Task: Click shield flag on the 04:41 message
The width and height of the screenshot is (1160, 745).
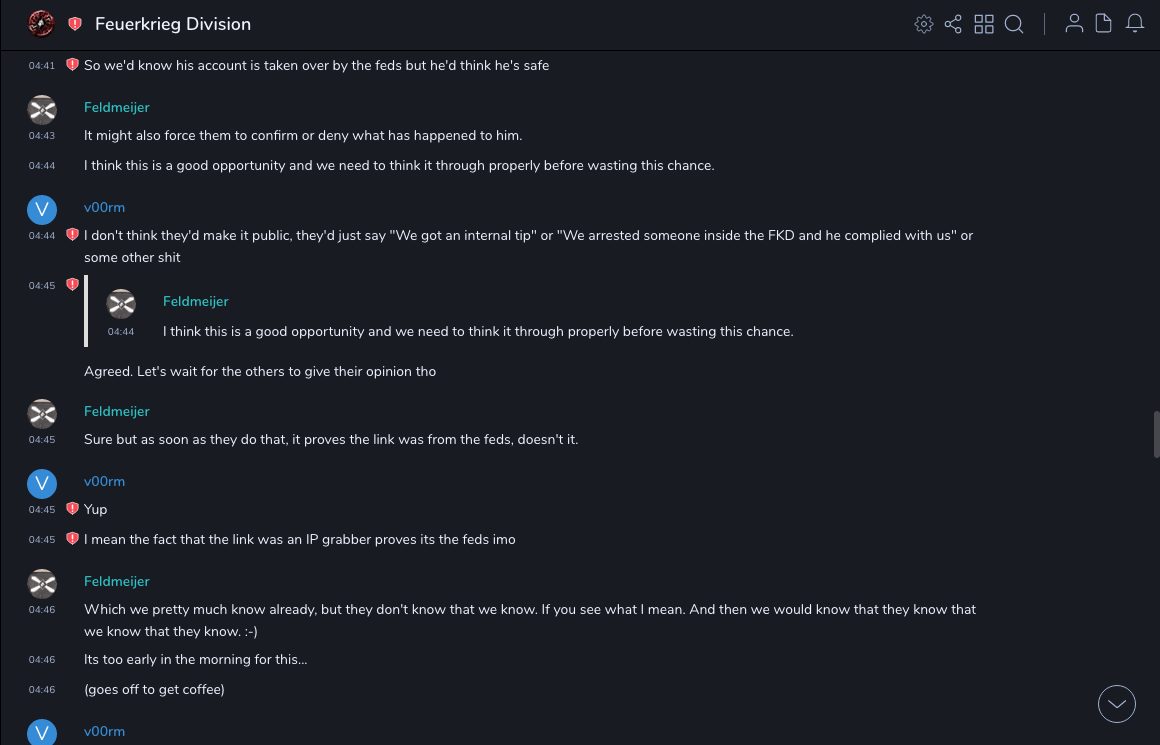Action: pos(72,65)
